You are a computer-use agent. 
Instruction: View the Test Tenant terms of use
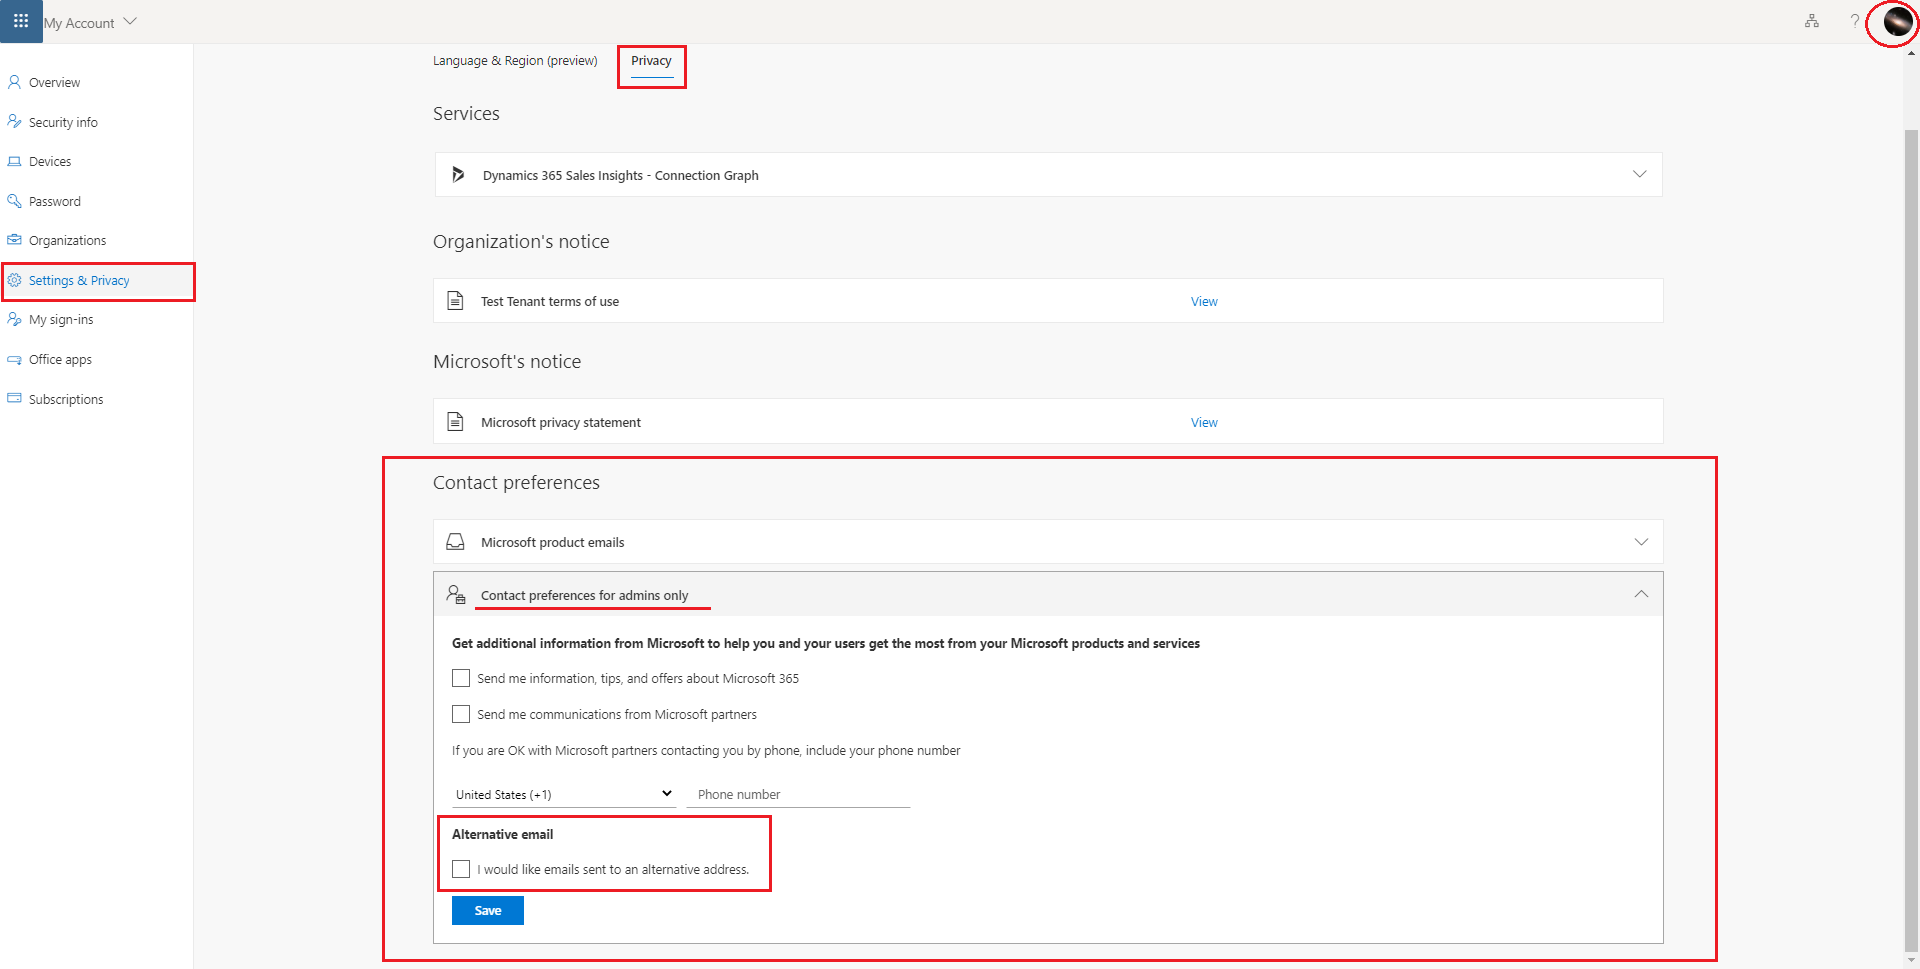point(1204,301)
